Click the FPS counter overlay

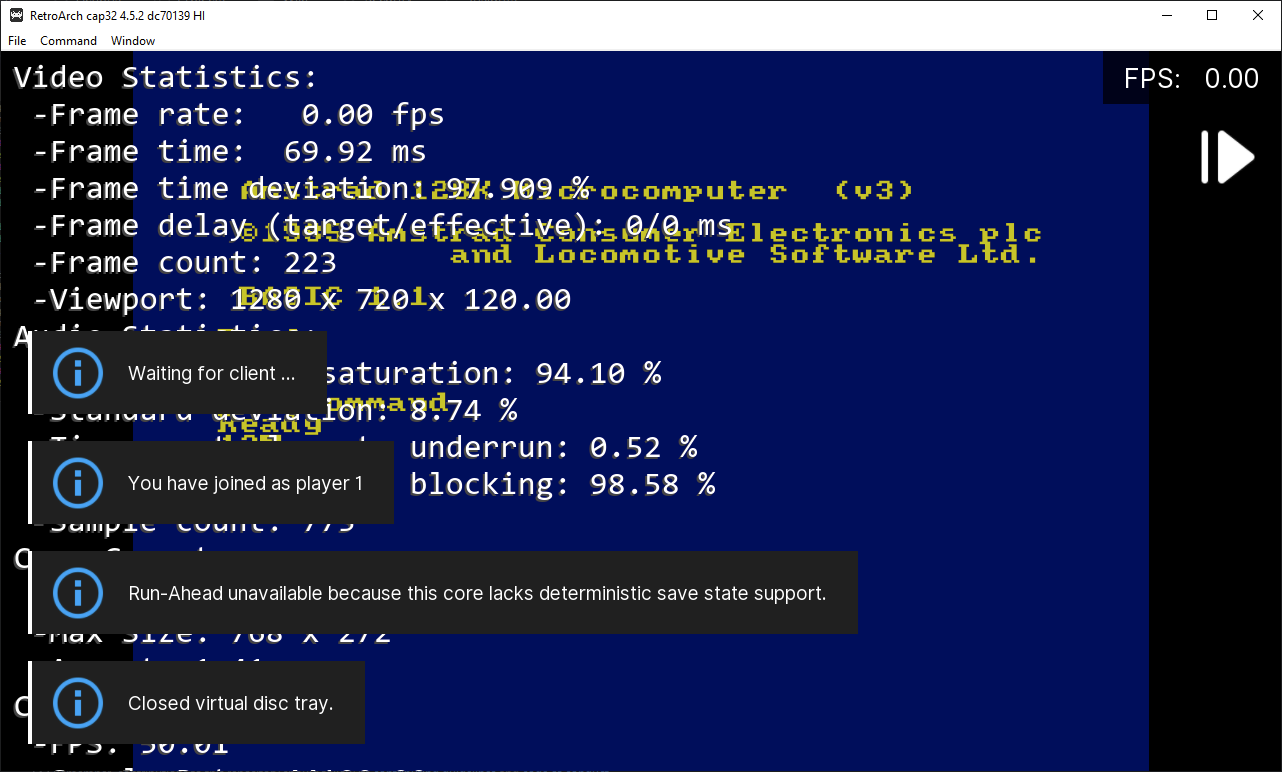pos(1192,77)
